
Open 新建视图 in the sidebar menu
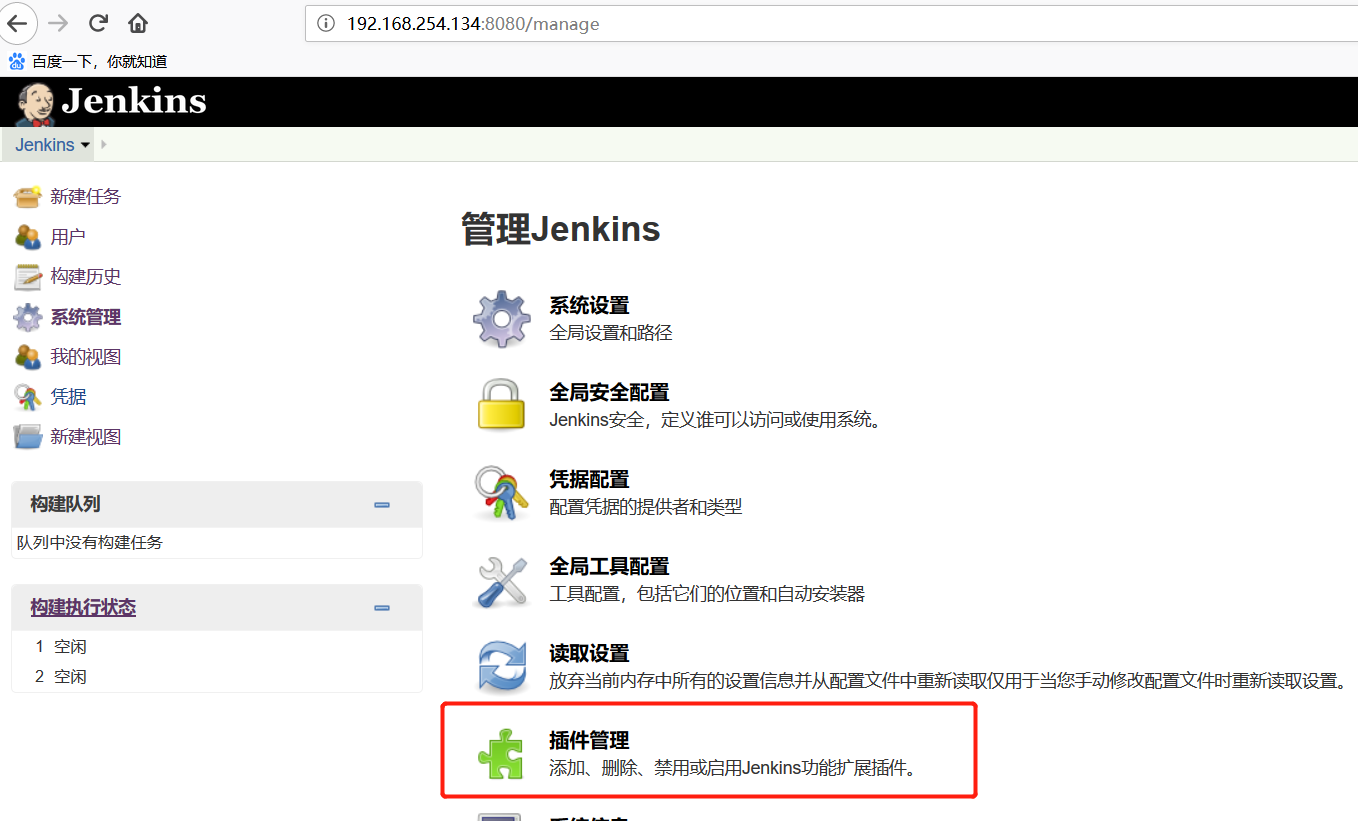(x=86, y=437)
